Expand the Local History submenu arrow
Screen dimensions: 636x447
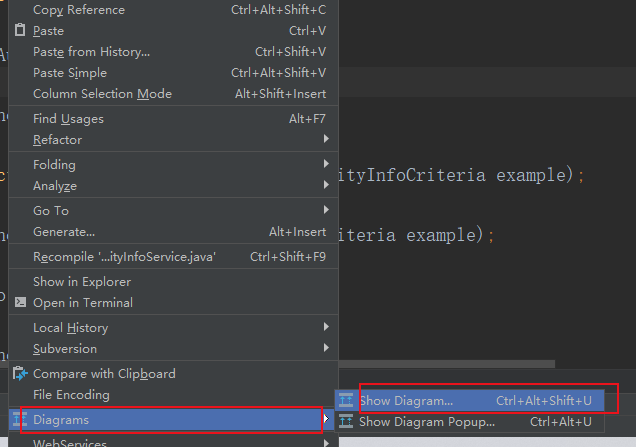326,327
